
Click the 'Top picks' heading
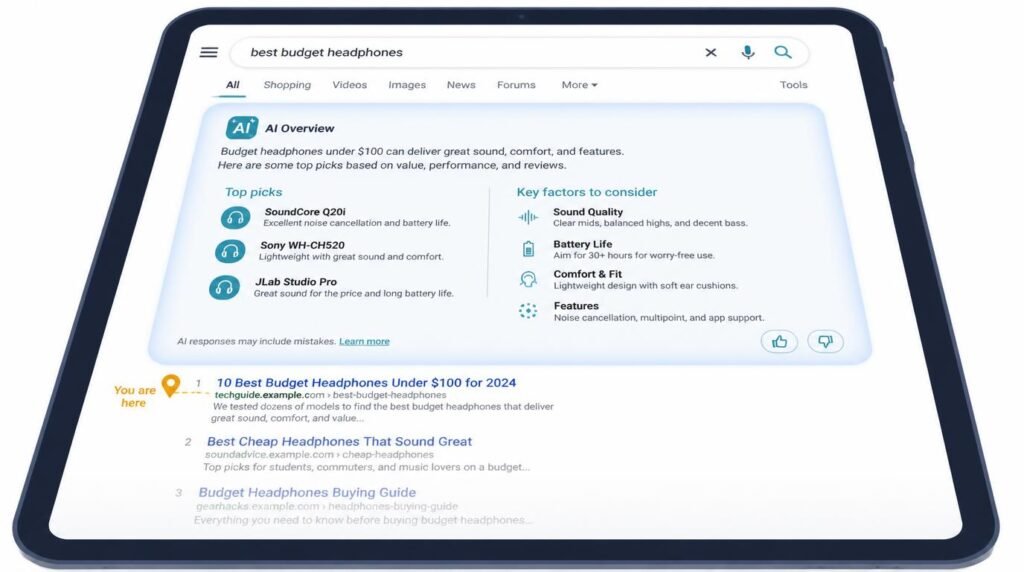pos(253,192)
